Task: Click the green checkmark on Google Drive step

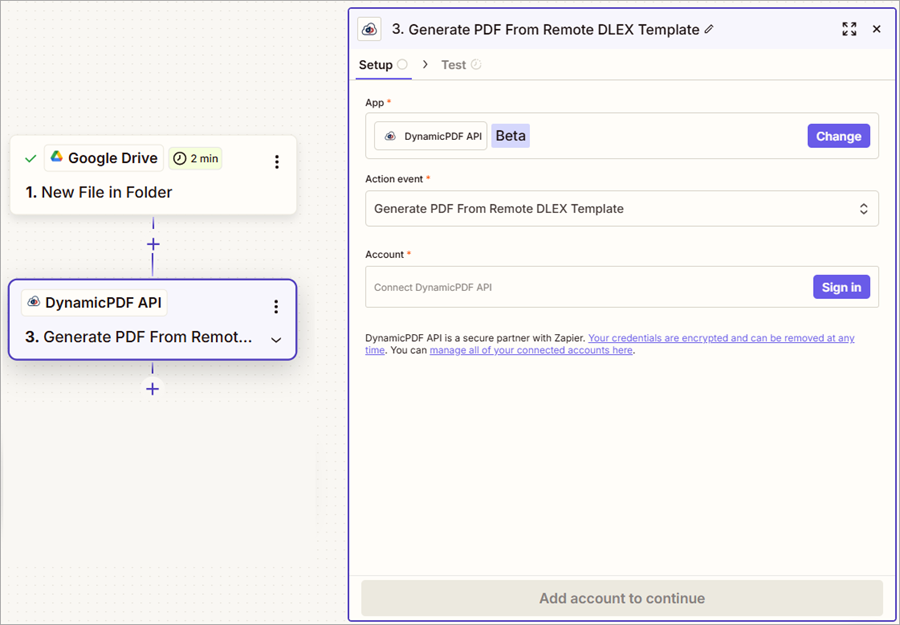Action: [31, 158]
